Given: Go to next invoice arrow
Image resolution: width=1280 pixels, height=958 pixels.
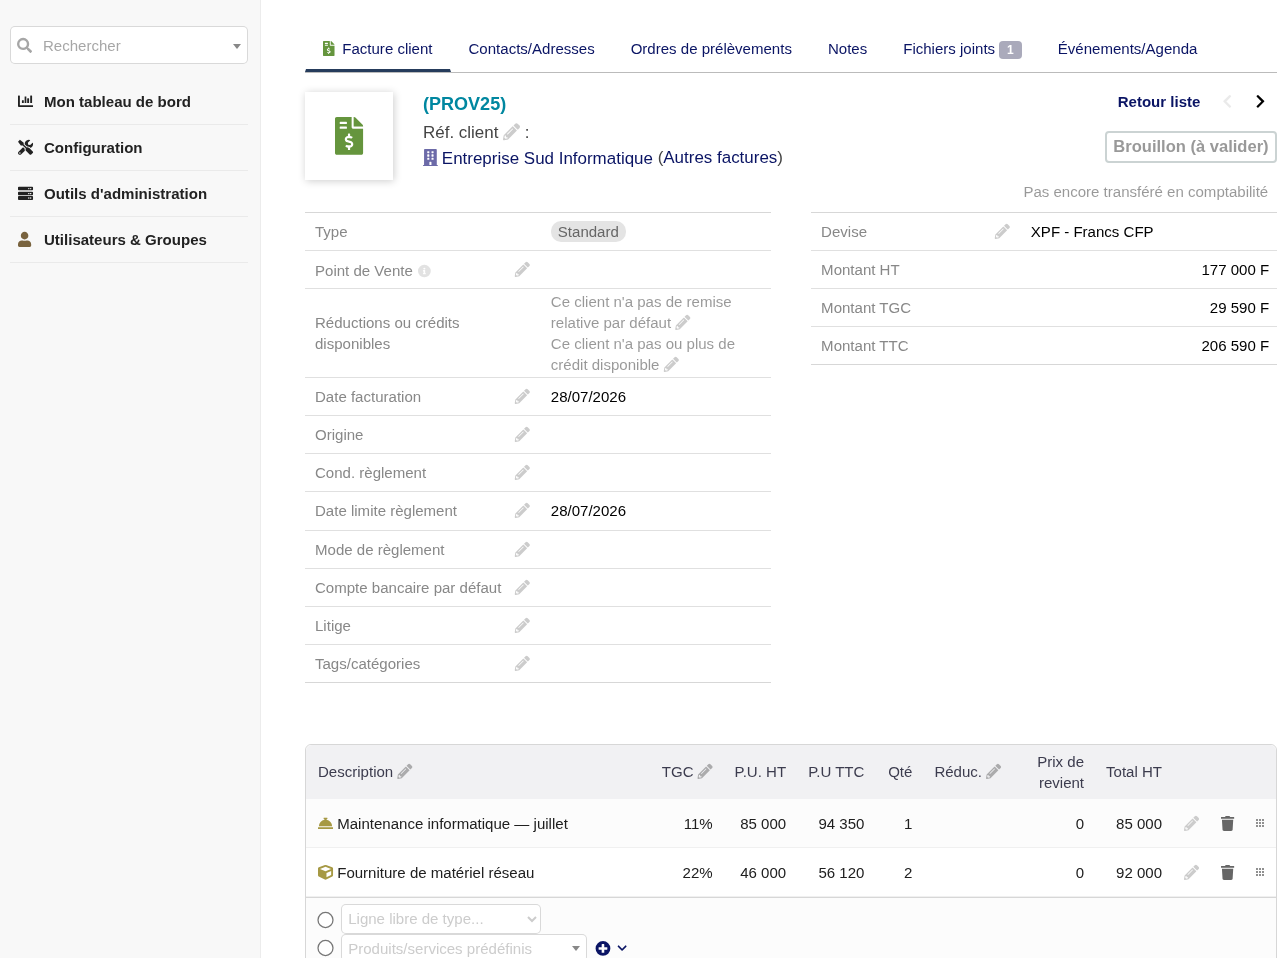Looking at the screenshot, I should coord(1260,102).
